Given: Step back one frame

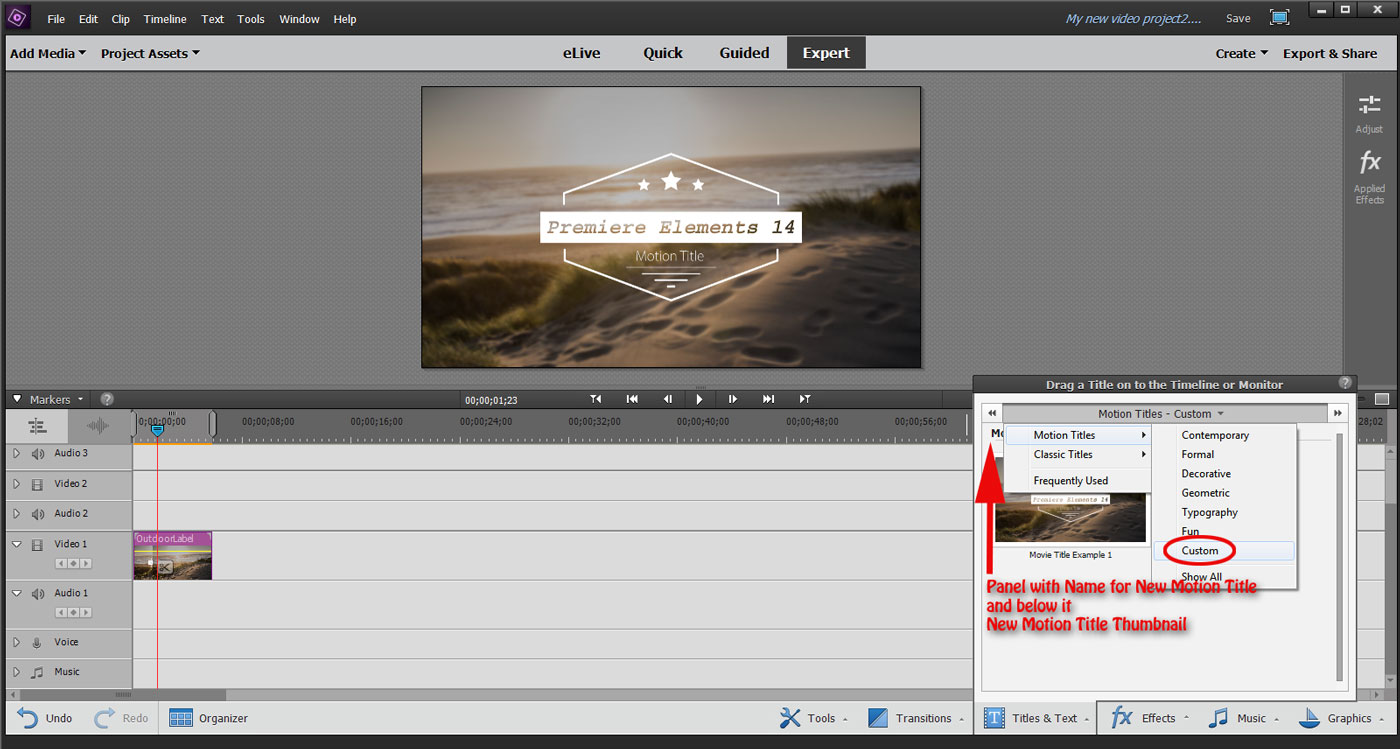Looking at the screenshot, I should [667, 399].
